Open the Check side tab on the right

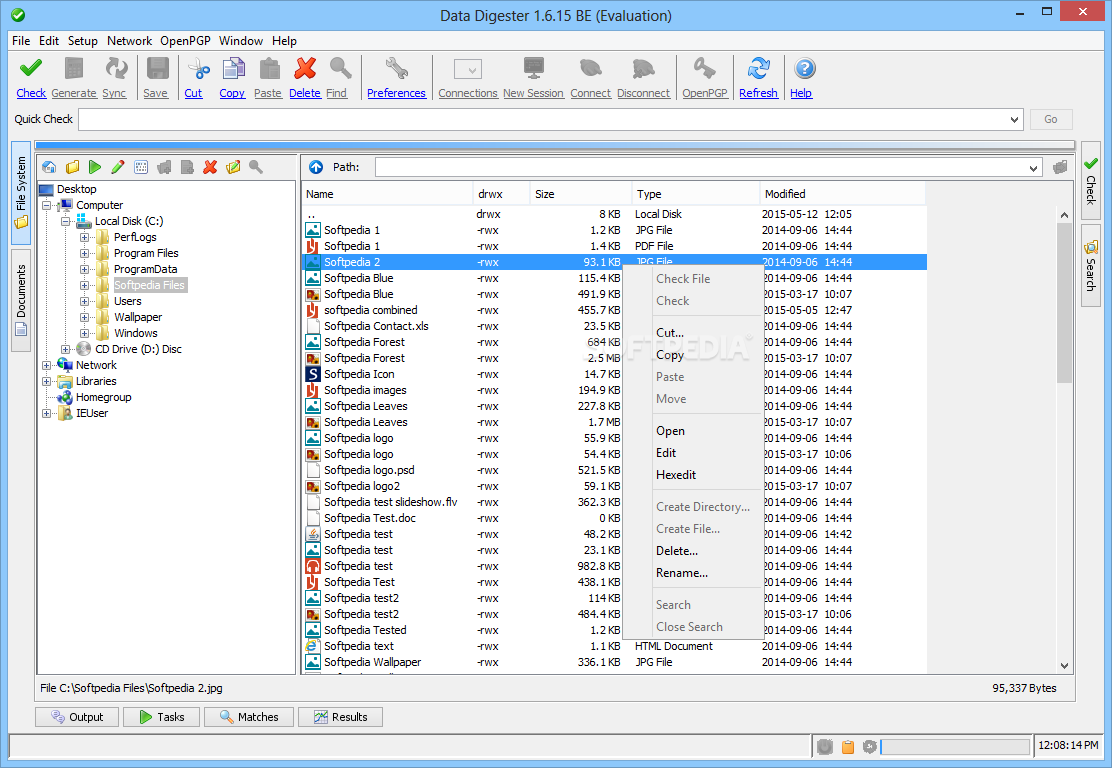1091,181
